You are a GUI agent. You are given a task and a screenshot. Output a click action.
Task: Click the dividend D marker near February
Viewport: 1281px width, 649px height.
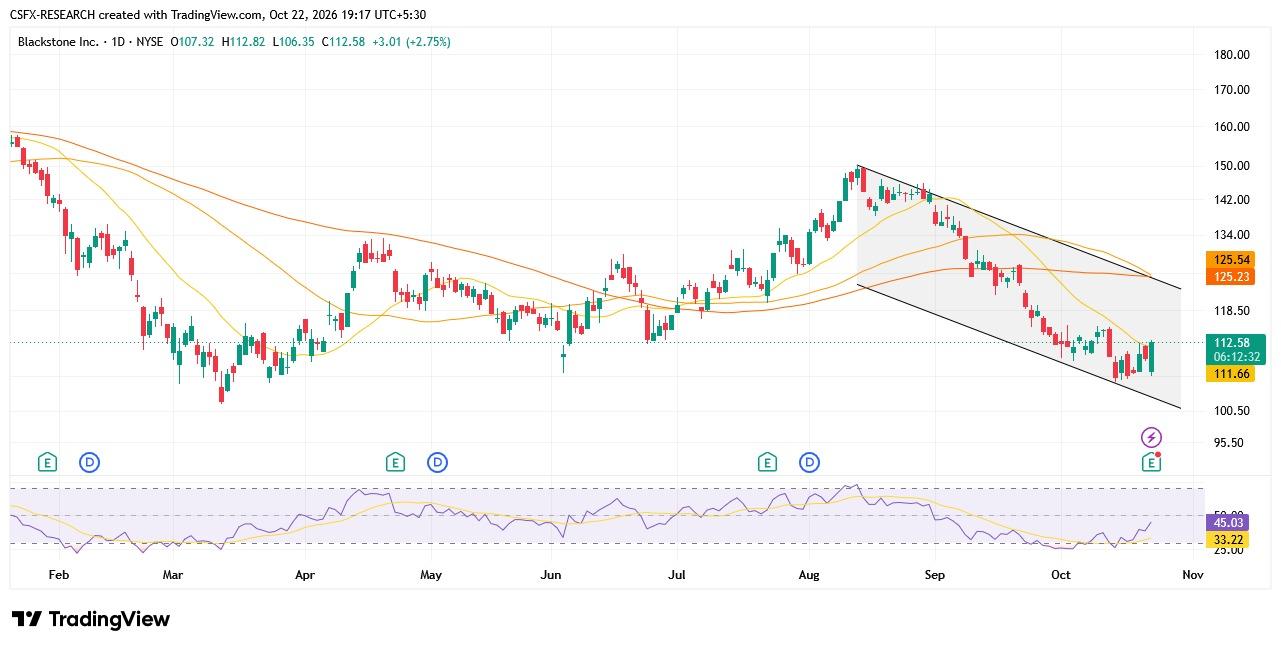90,462
